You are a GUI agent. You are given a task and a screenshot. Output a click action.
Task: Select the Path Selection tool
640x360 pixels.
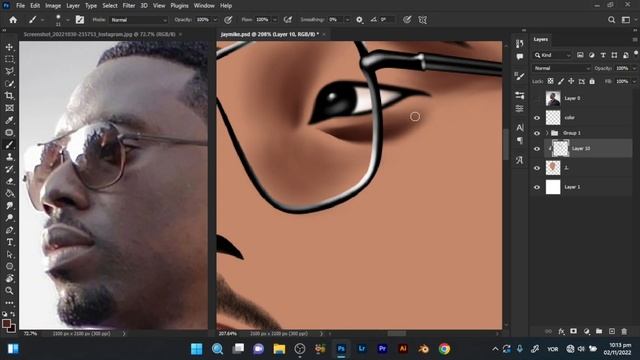[x=9, y=255]
